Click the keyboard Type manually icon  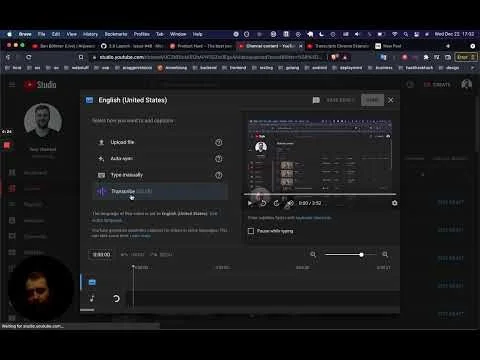[x=101, y=175]
